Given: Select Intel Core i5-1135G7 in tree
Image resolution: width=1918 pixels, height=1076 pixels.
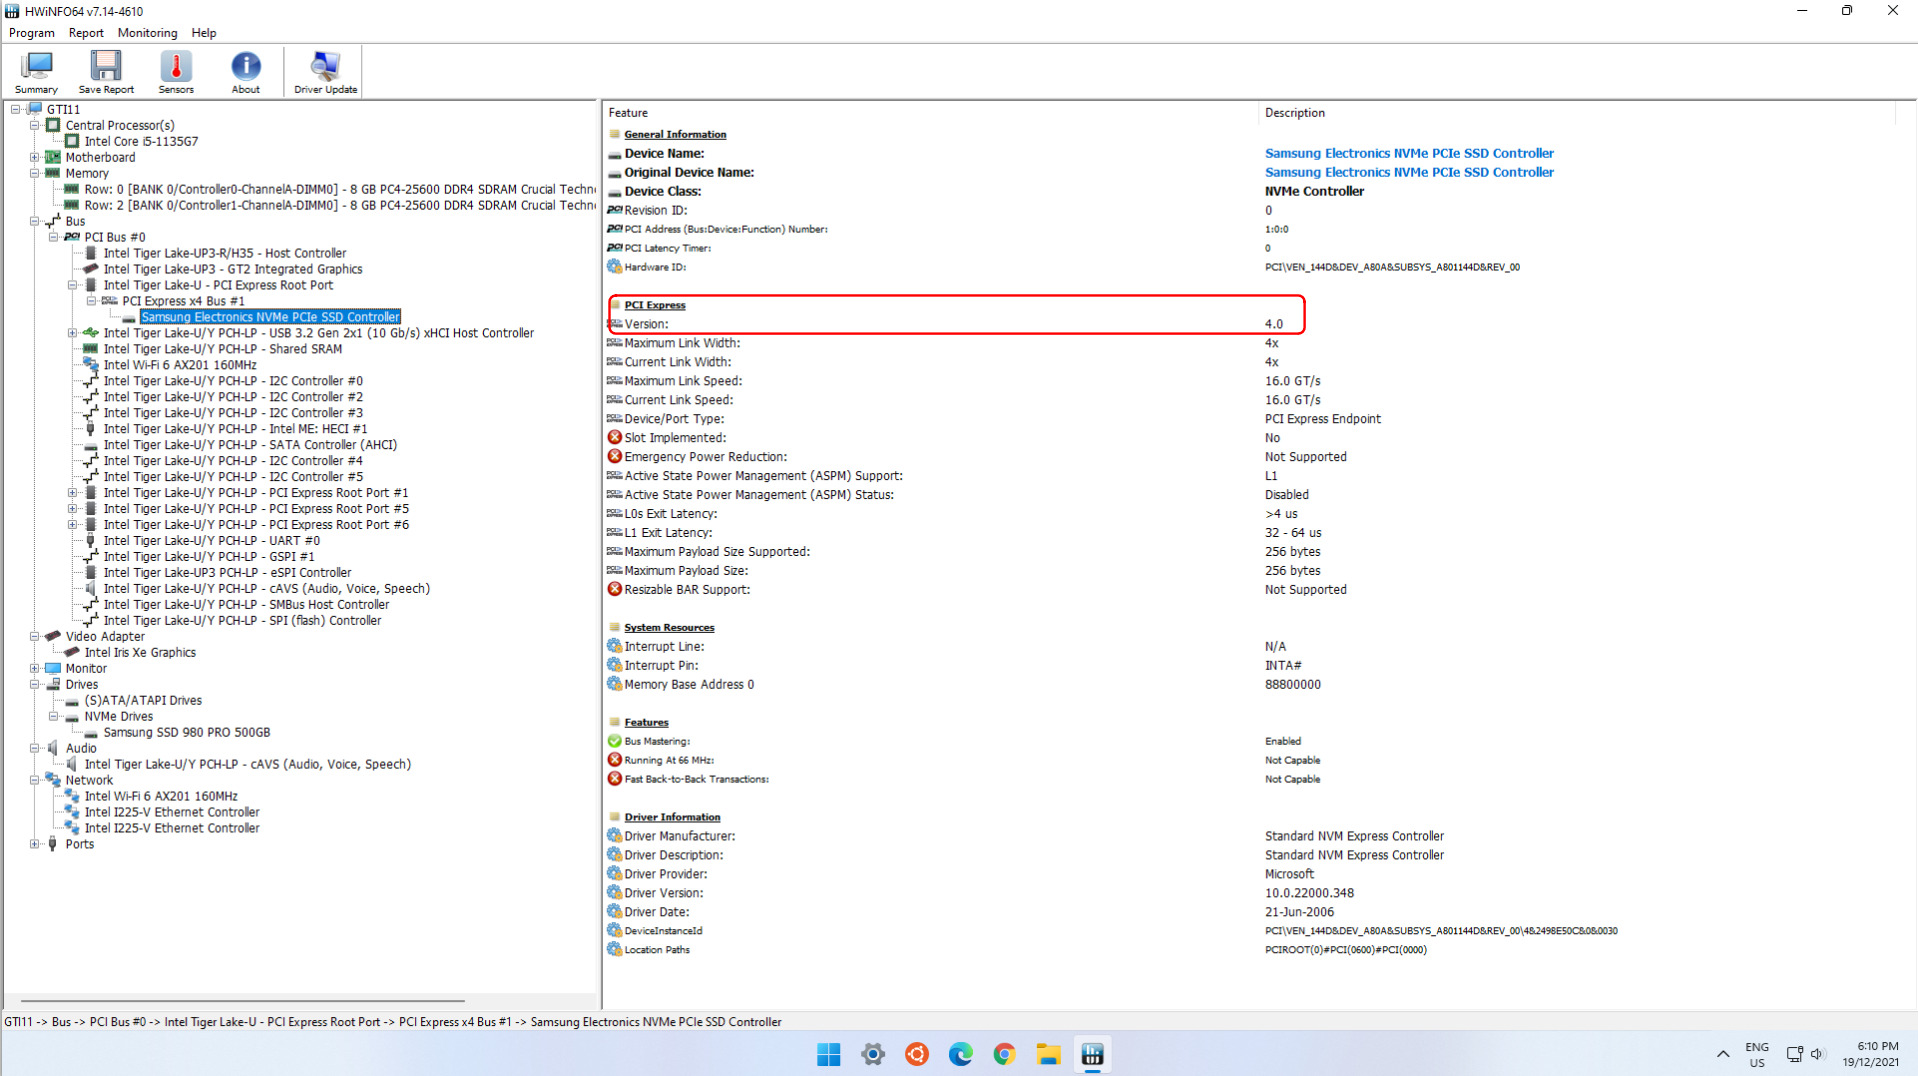Looking at the screenshot, I should (x=141, y=141).
